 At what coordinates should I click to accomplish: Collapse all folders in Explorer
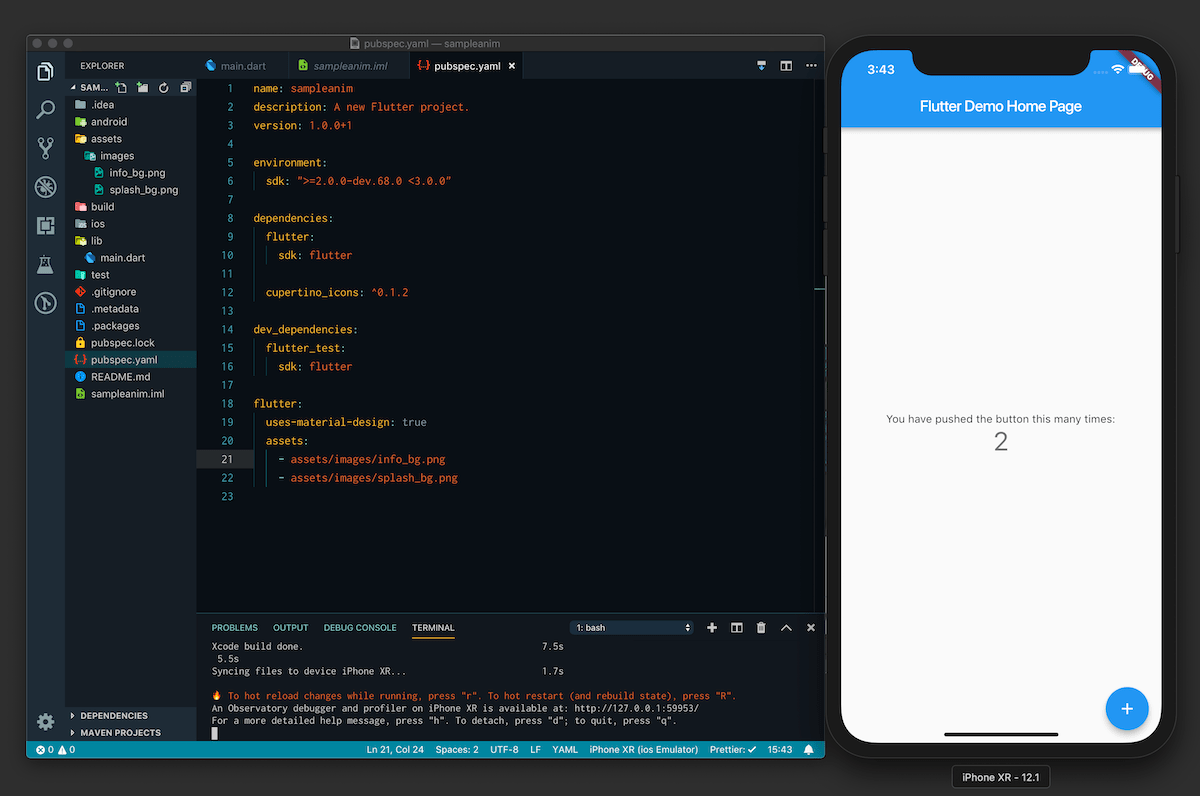click(185, 88)
